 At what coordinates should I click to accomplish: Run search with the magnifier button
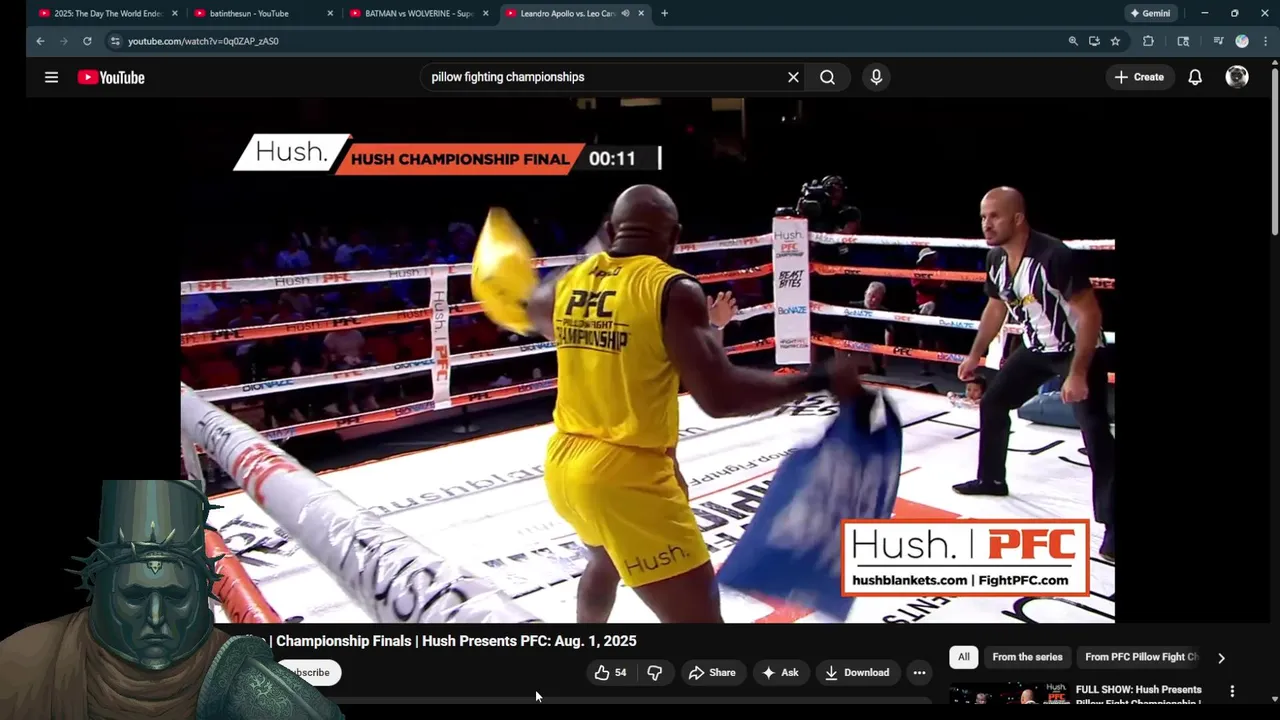(x=827, y=77)
